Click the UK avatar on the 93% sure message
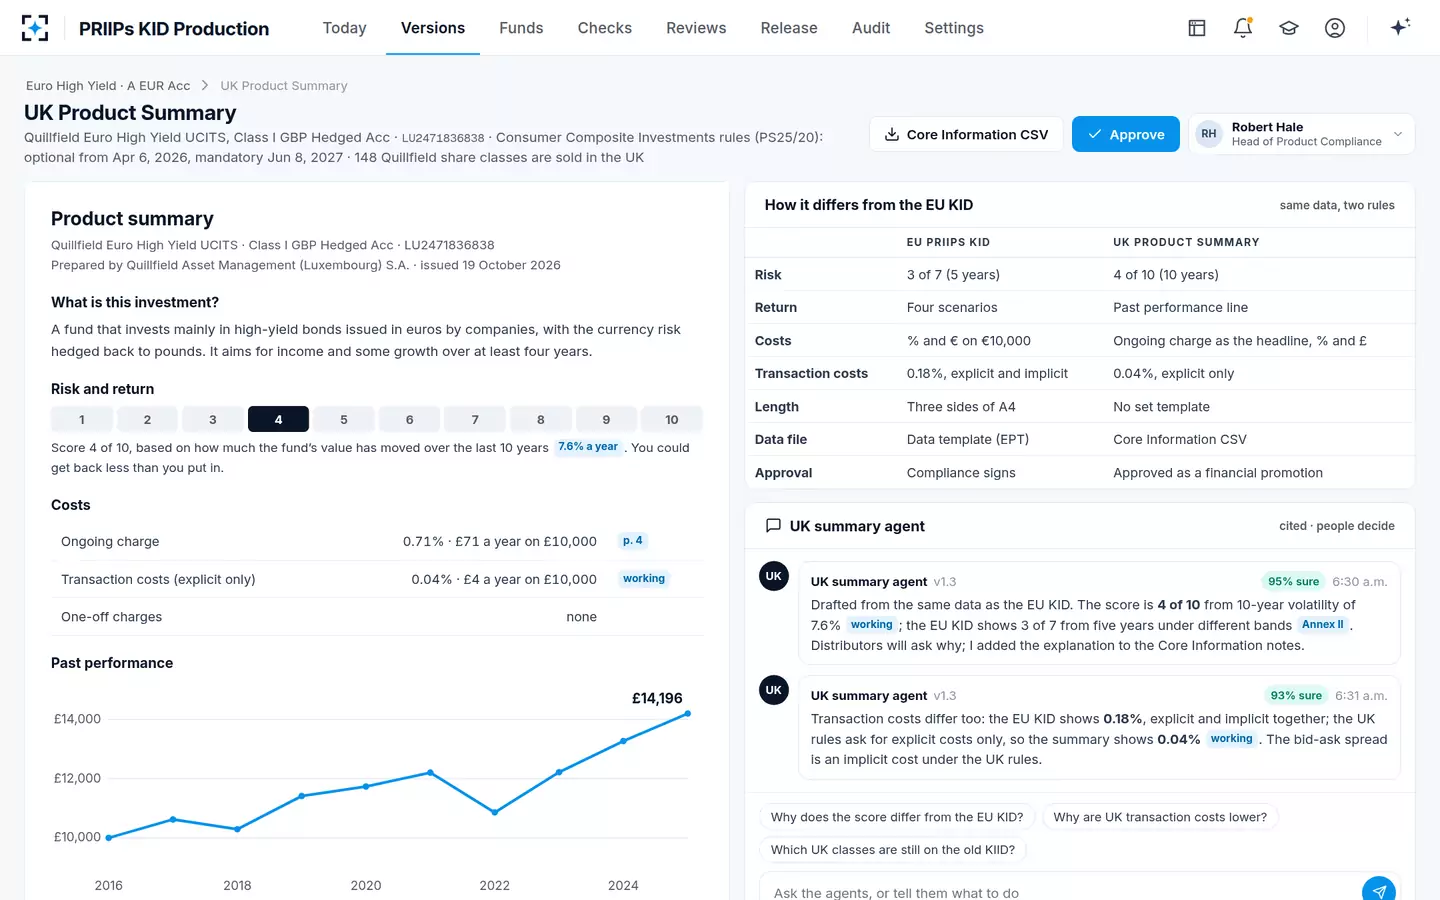 point(774,690)
